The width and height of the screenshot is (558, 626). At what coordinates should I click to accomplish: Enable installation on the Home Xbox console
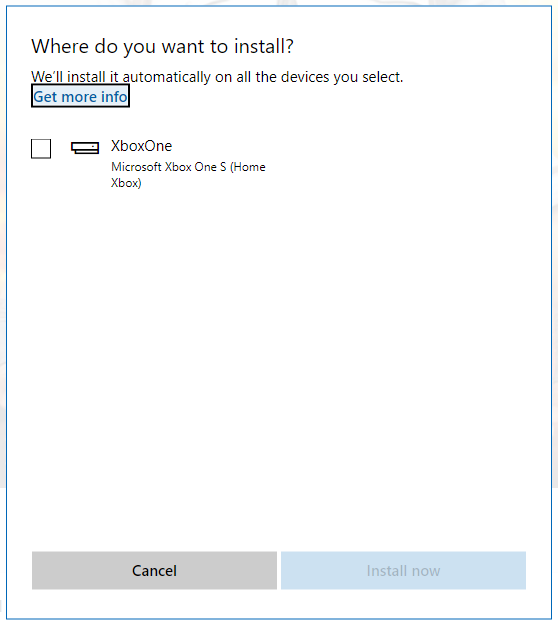41,149
